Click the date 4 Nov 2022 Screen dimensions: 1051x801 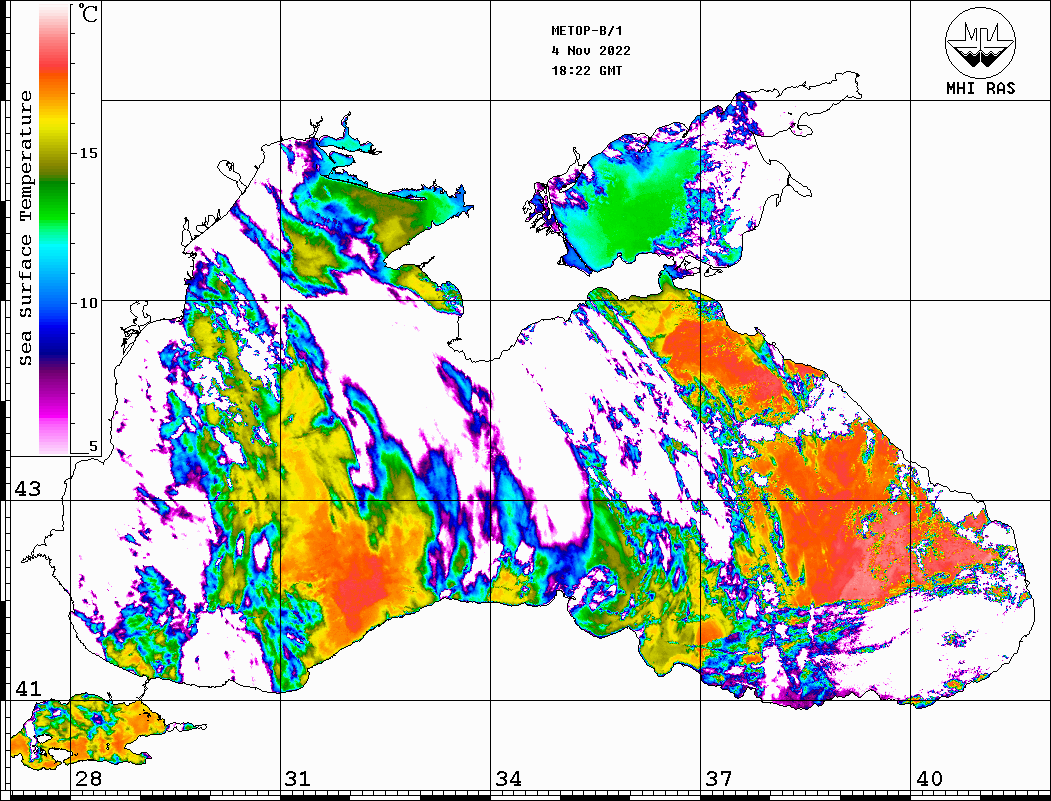591,51
